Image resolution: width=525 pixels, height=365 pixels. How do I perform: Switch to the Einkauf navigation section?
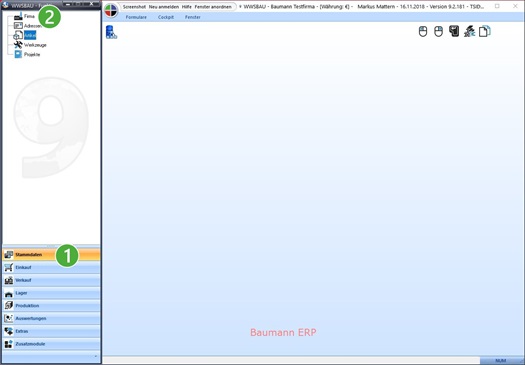[x=51, y=268]
